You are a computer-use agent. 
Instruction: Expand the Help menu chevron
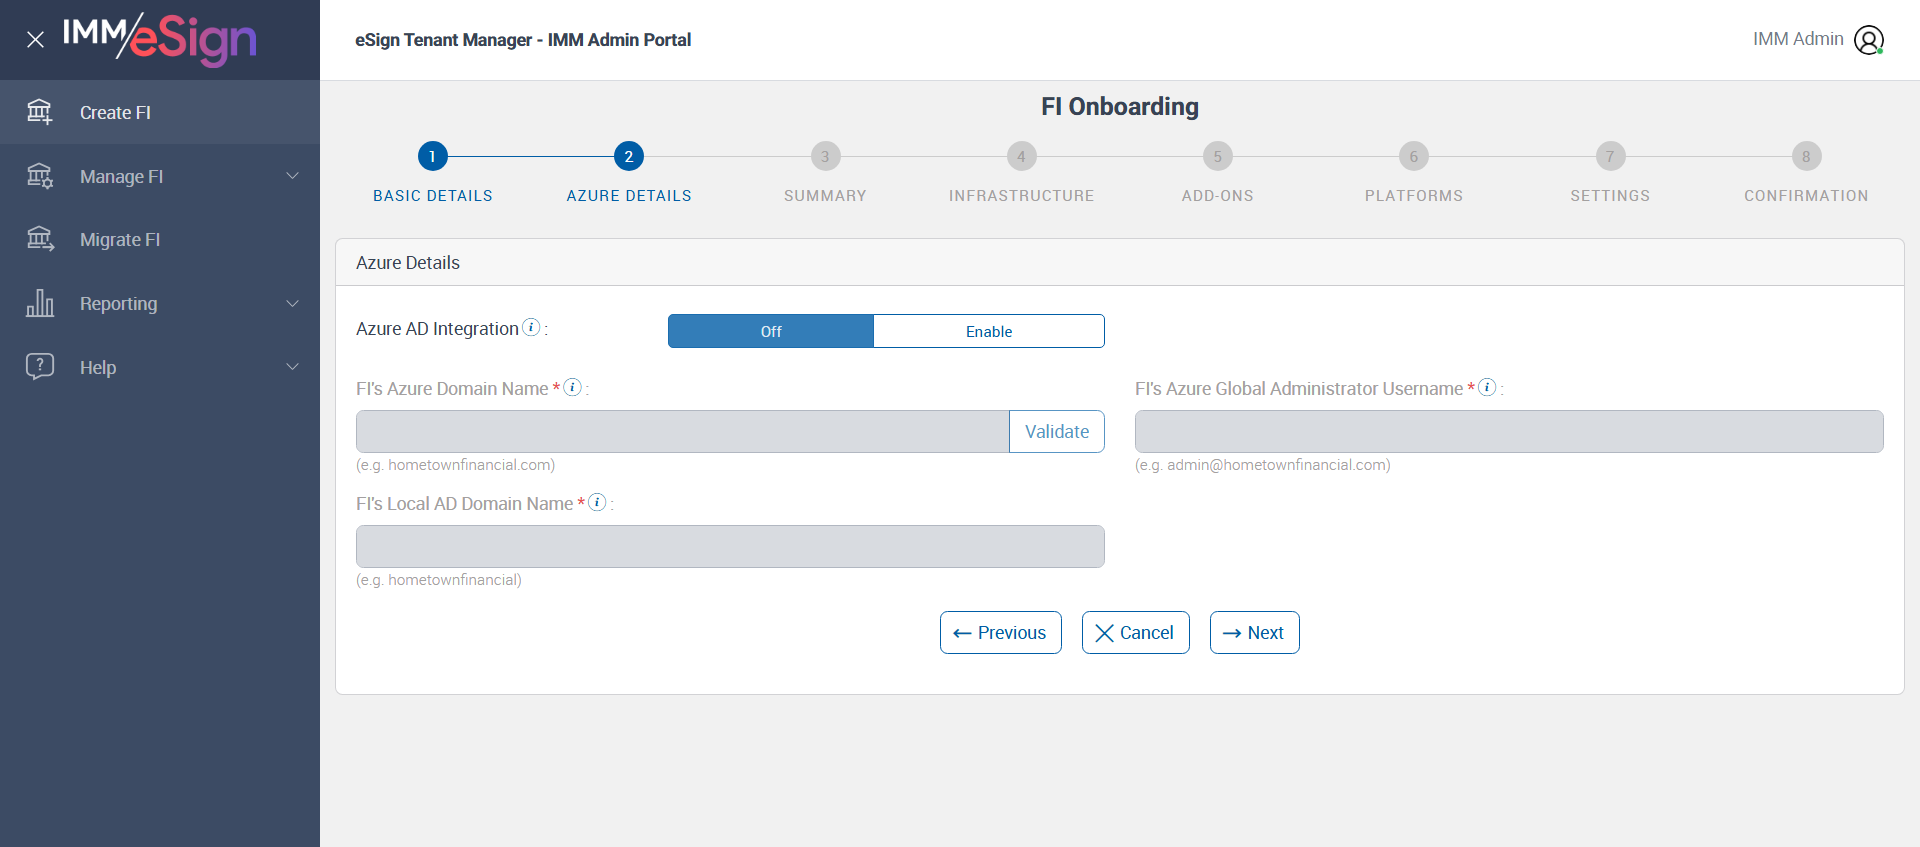293,366
